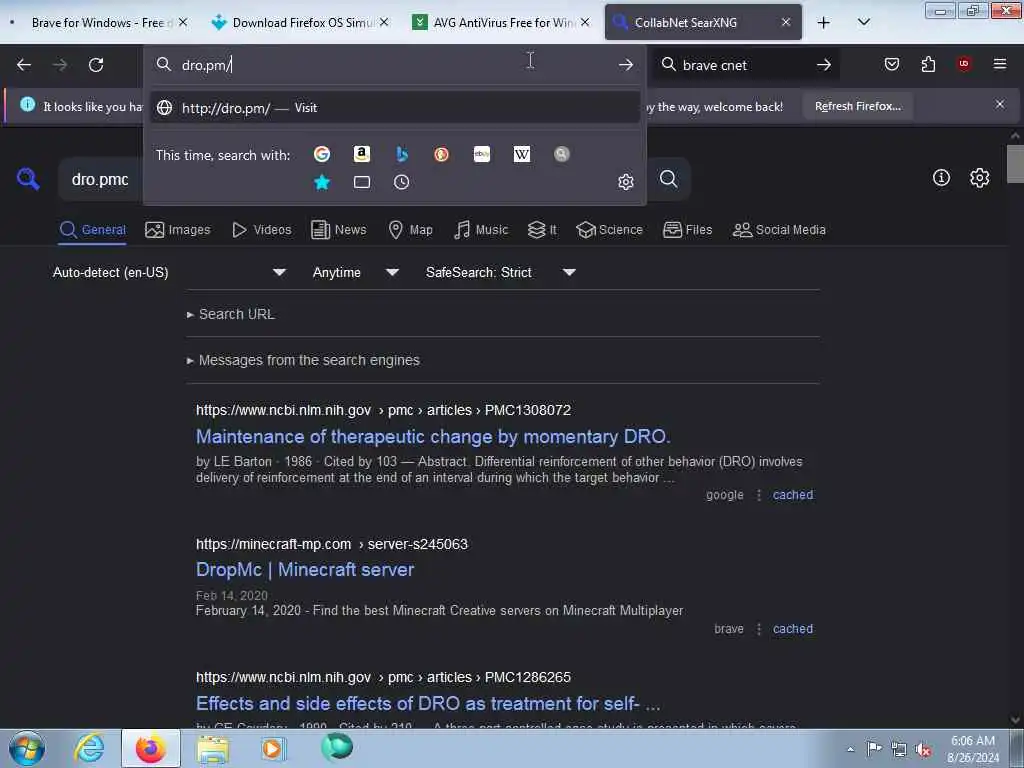Switch to AVG AntiVirus Free tab

(503, 22)
